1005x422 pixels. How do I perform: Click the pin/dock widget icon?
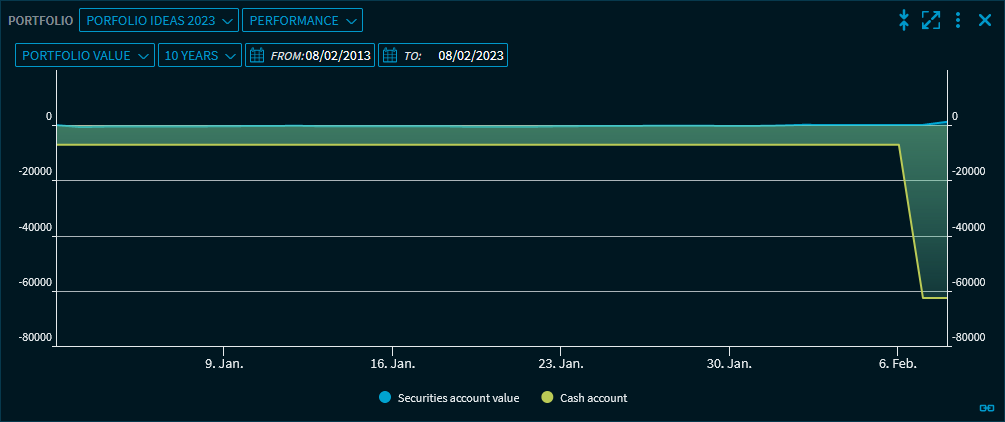903,20
